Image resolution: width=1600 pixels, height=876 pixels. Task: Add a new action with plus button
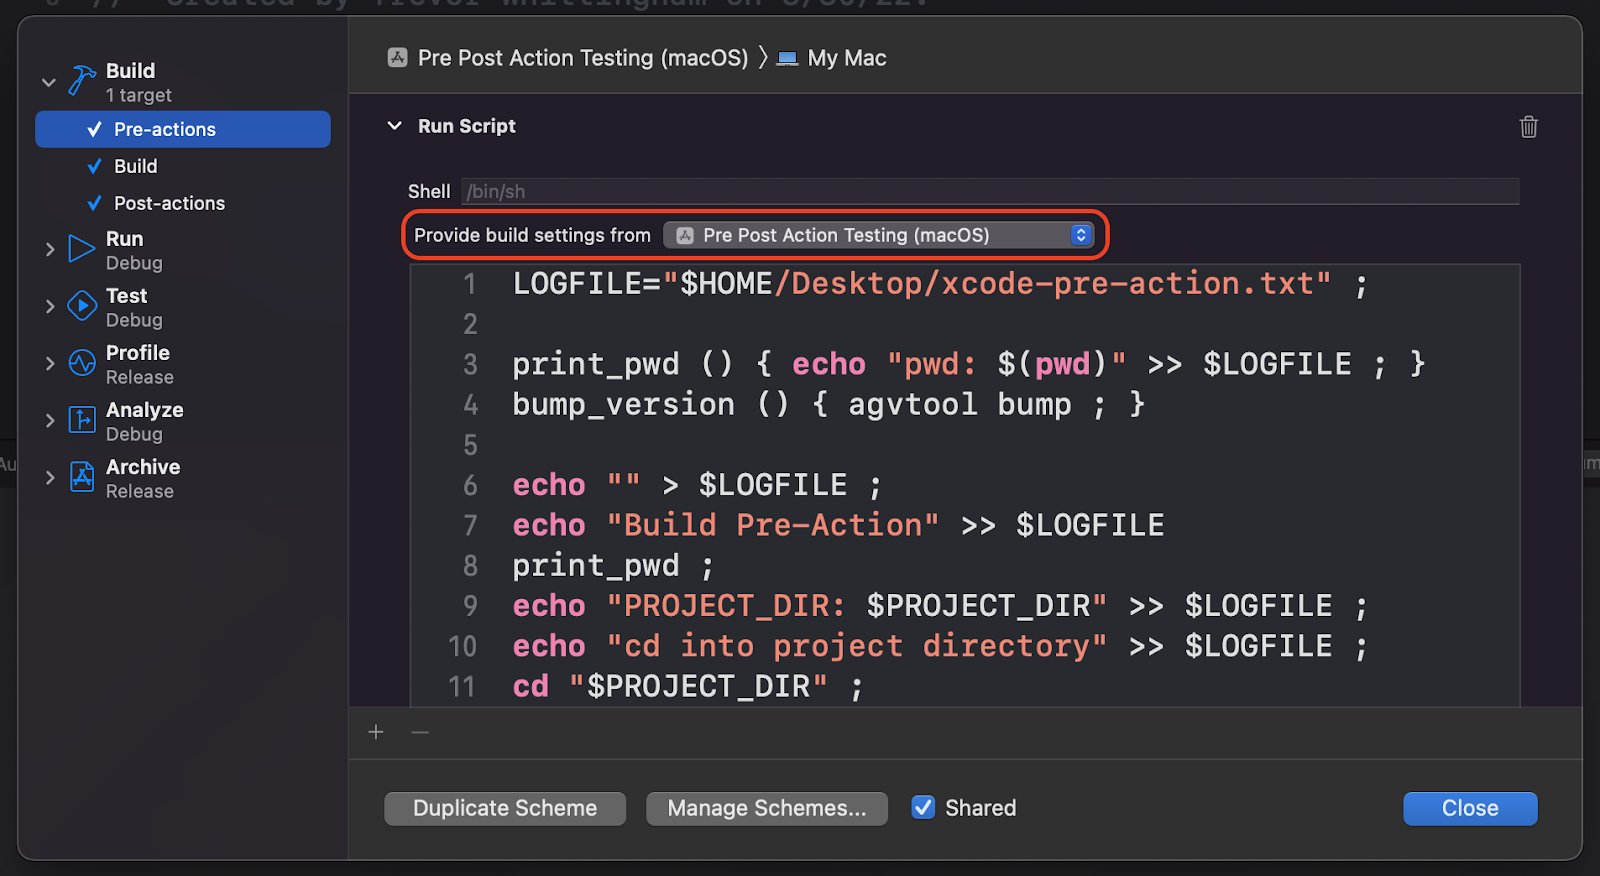376,732
